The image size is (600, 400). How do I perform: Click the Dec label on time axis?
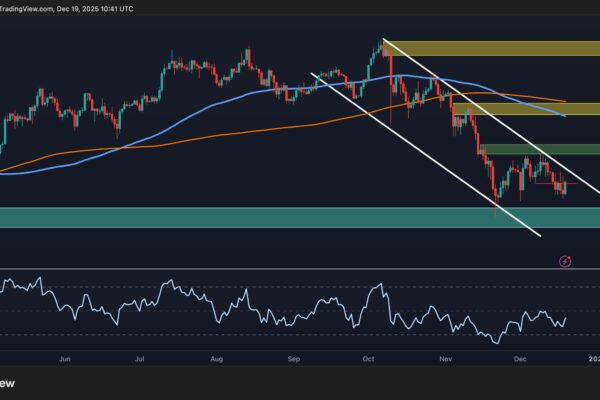(x=519, y=356)
